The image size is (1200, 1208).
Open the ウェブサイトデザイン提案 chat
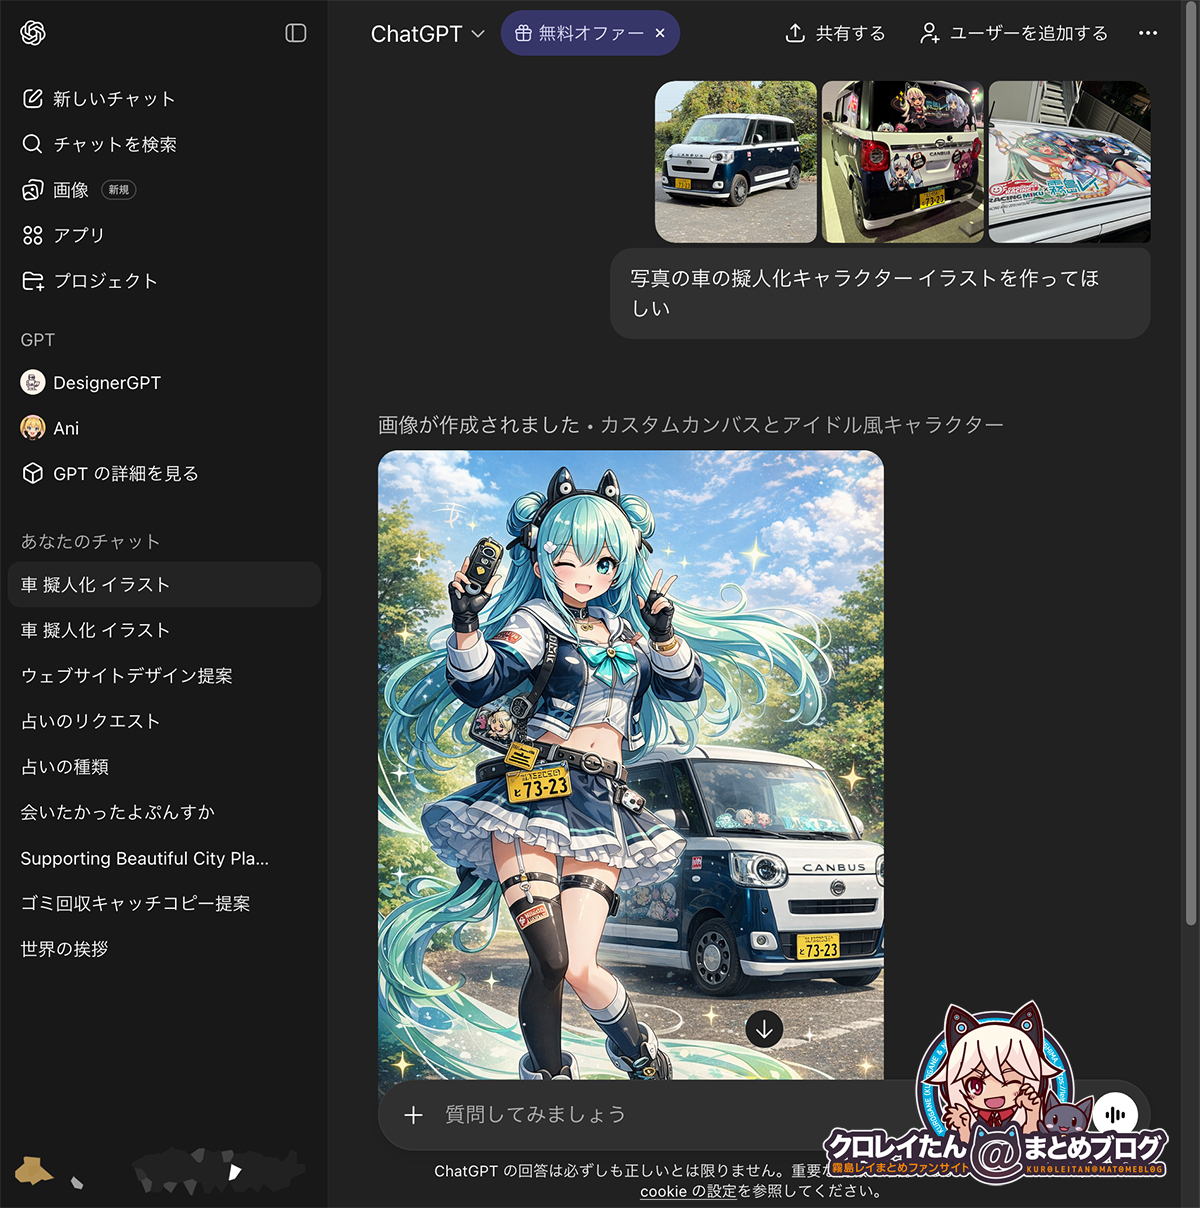(x=127, y=676)
